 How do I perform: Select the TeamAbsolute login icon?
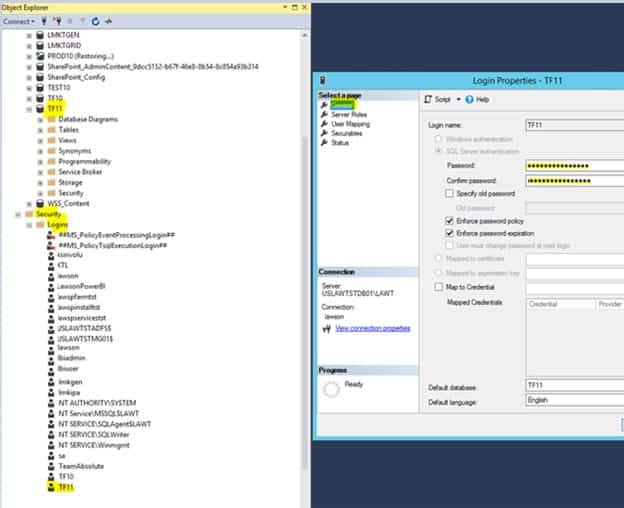[51, 466]
